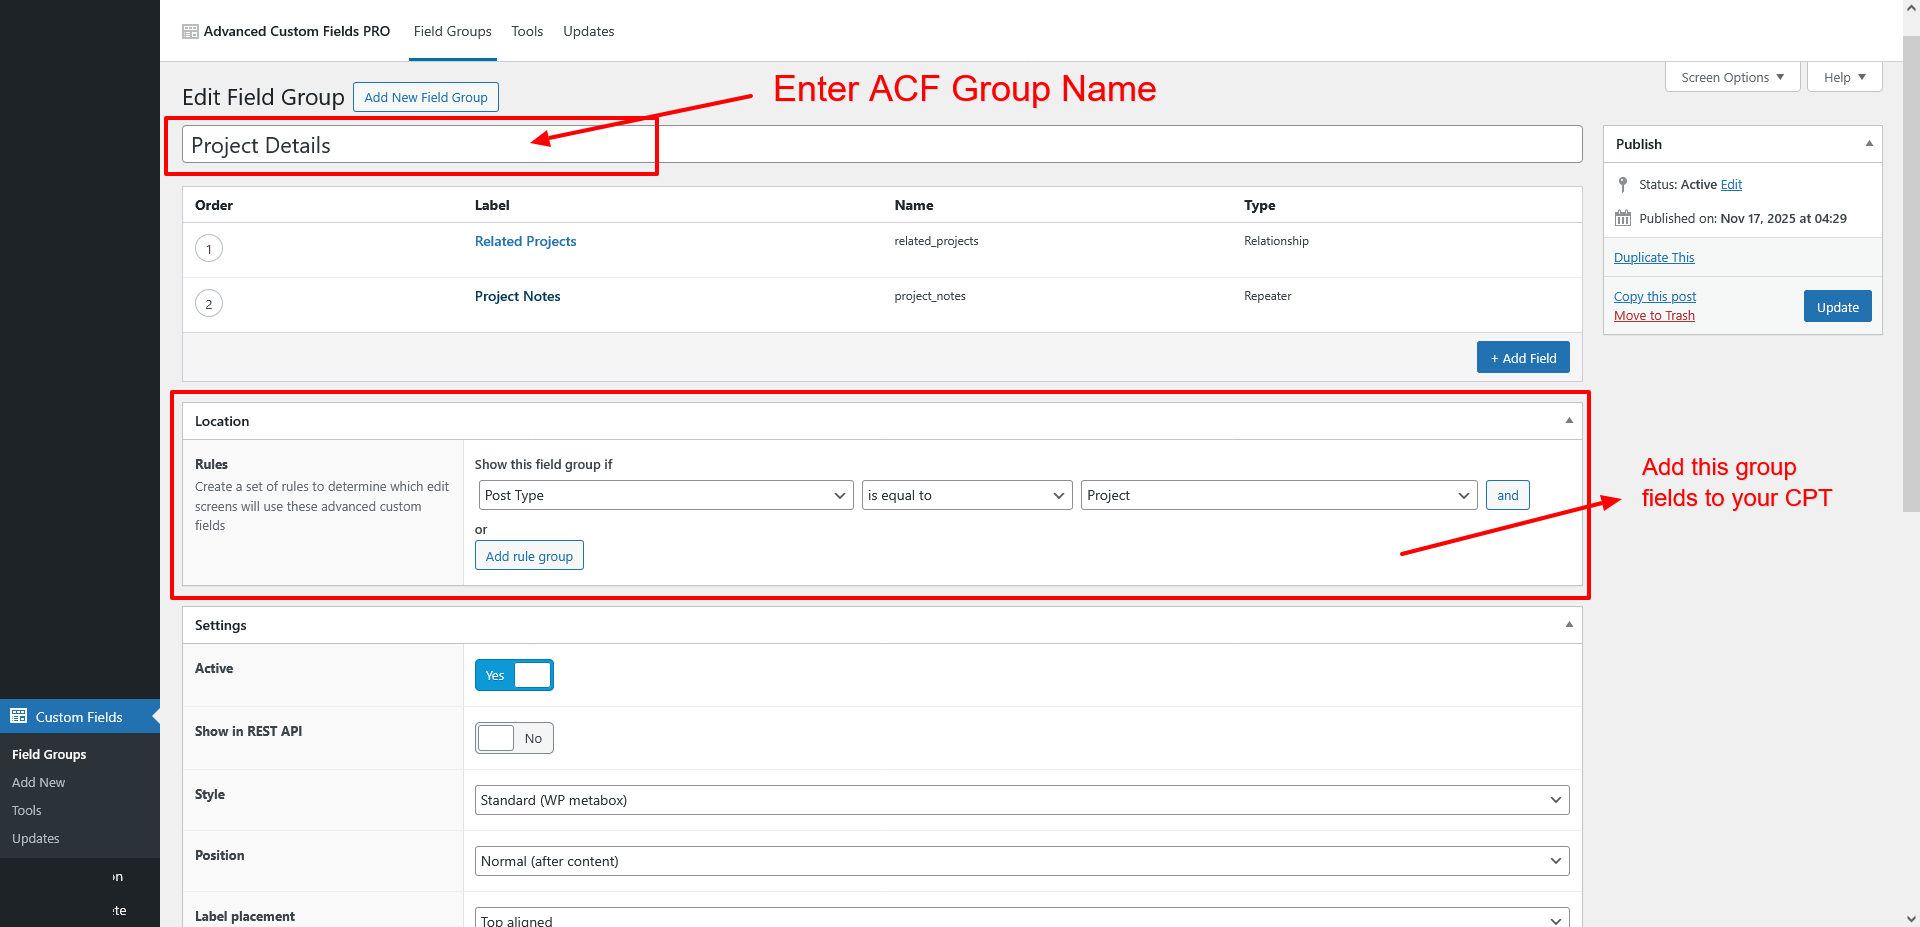Viewport: 1920px width, 927px height.
Task: Collapse the Publish panel with its arrow
Action: [x=1868, y=144]
